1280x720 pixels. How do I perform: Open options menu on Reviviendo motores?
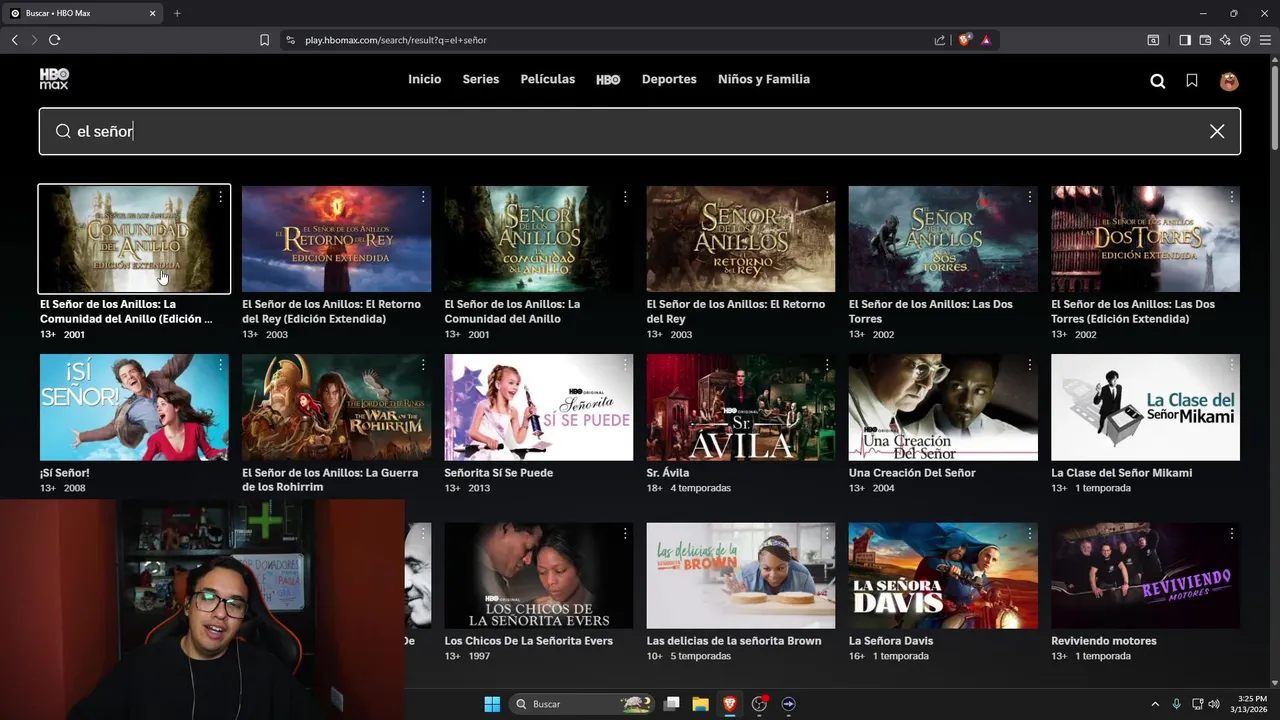click(1231, 534)
